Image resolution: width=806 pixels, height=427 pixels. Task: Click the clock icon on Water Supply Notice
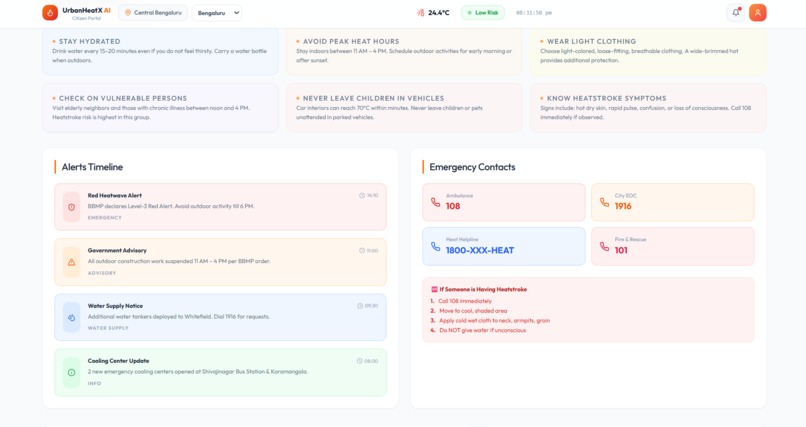360,306
